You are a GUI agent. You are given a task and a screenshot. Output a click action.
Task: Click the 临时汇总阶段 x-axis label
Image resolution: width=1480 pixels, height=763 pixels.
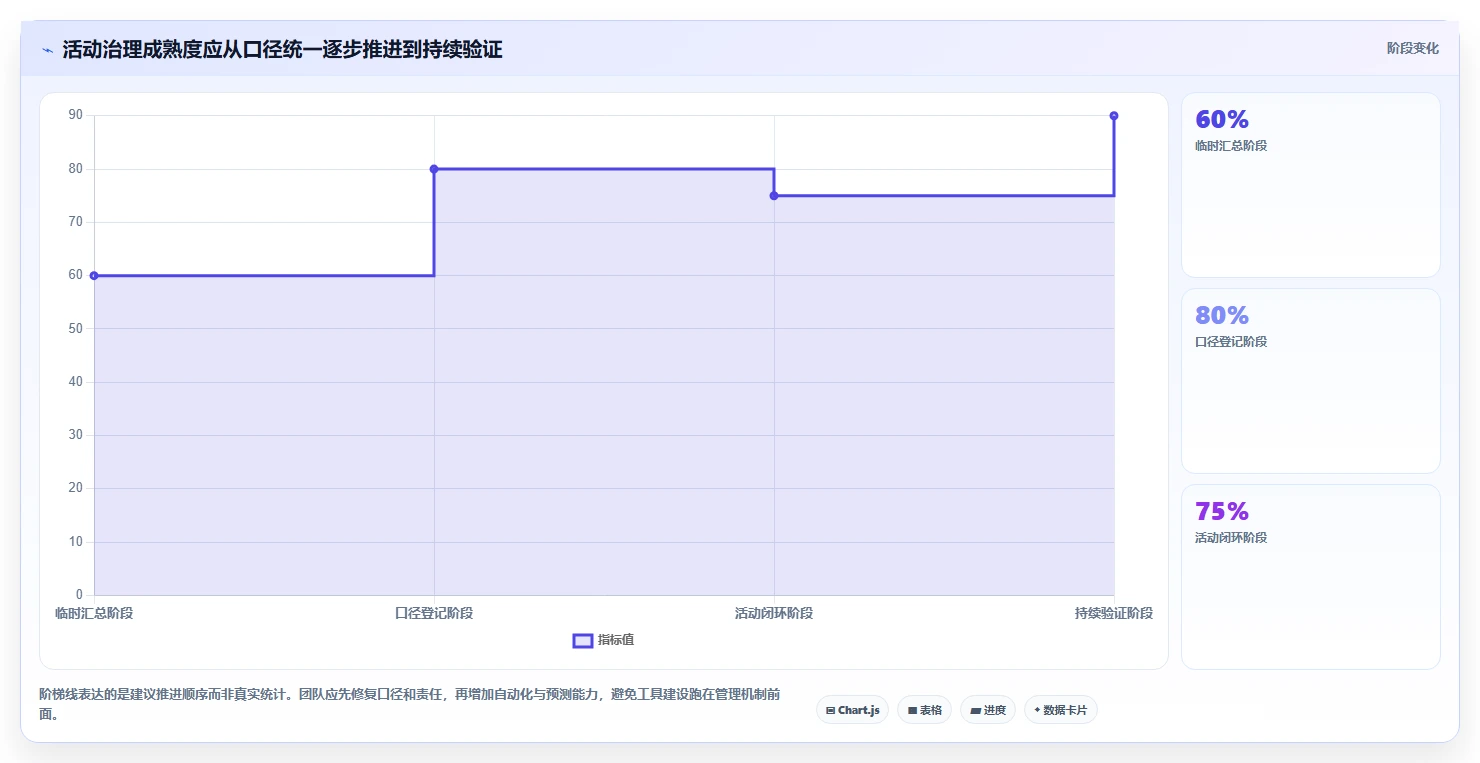[x=94, y=613]
